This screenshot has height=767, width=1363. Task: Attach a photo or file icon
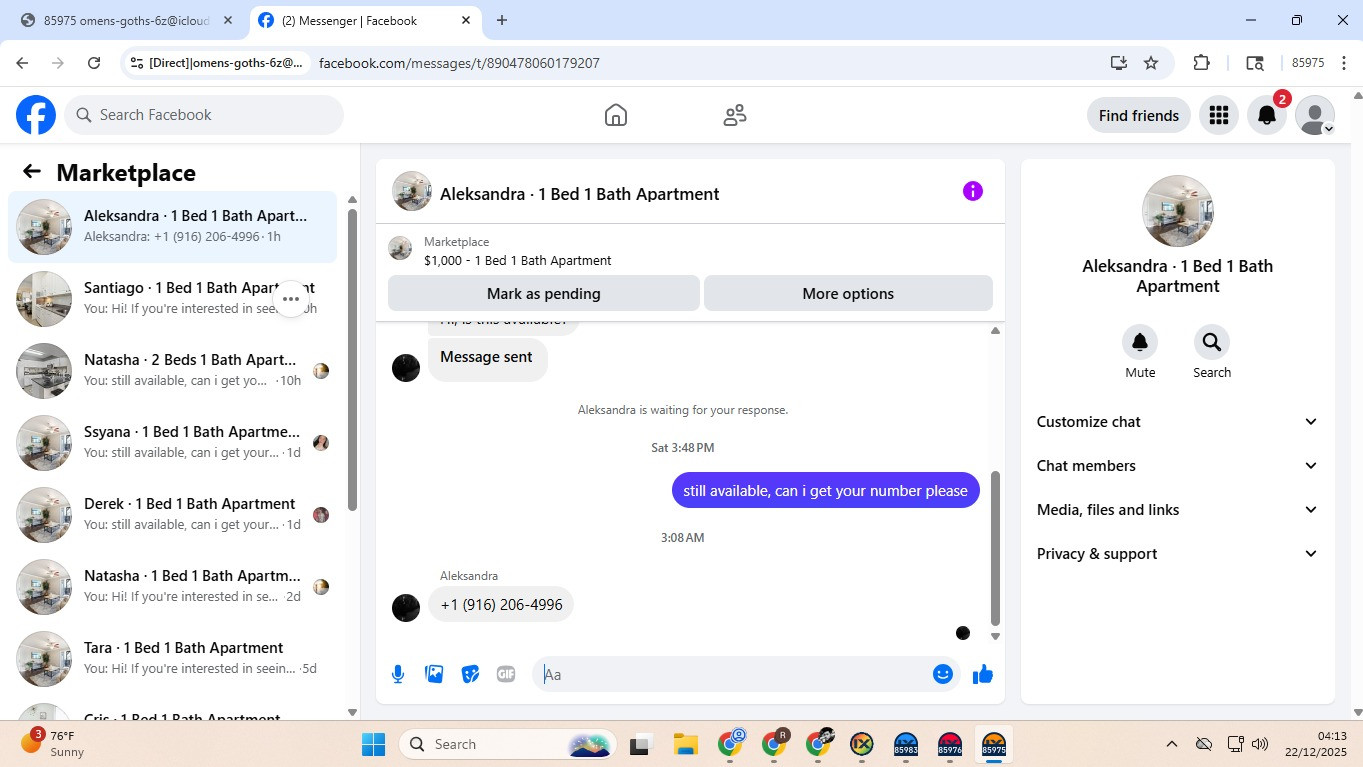pyautogui.click(x=434, y=674)
